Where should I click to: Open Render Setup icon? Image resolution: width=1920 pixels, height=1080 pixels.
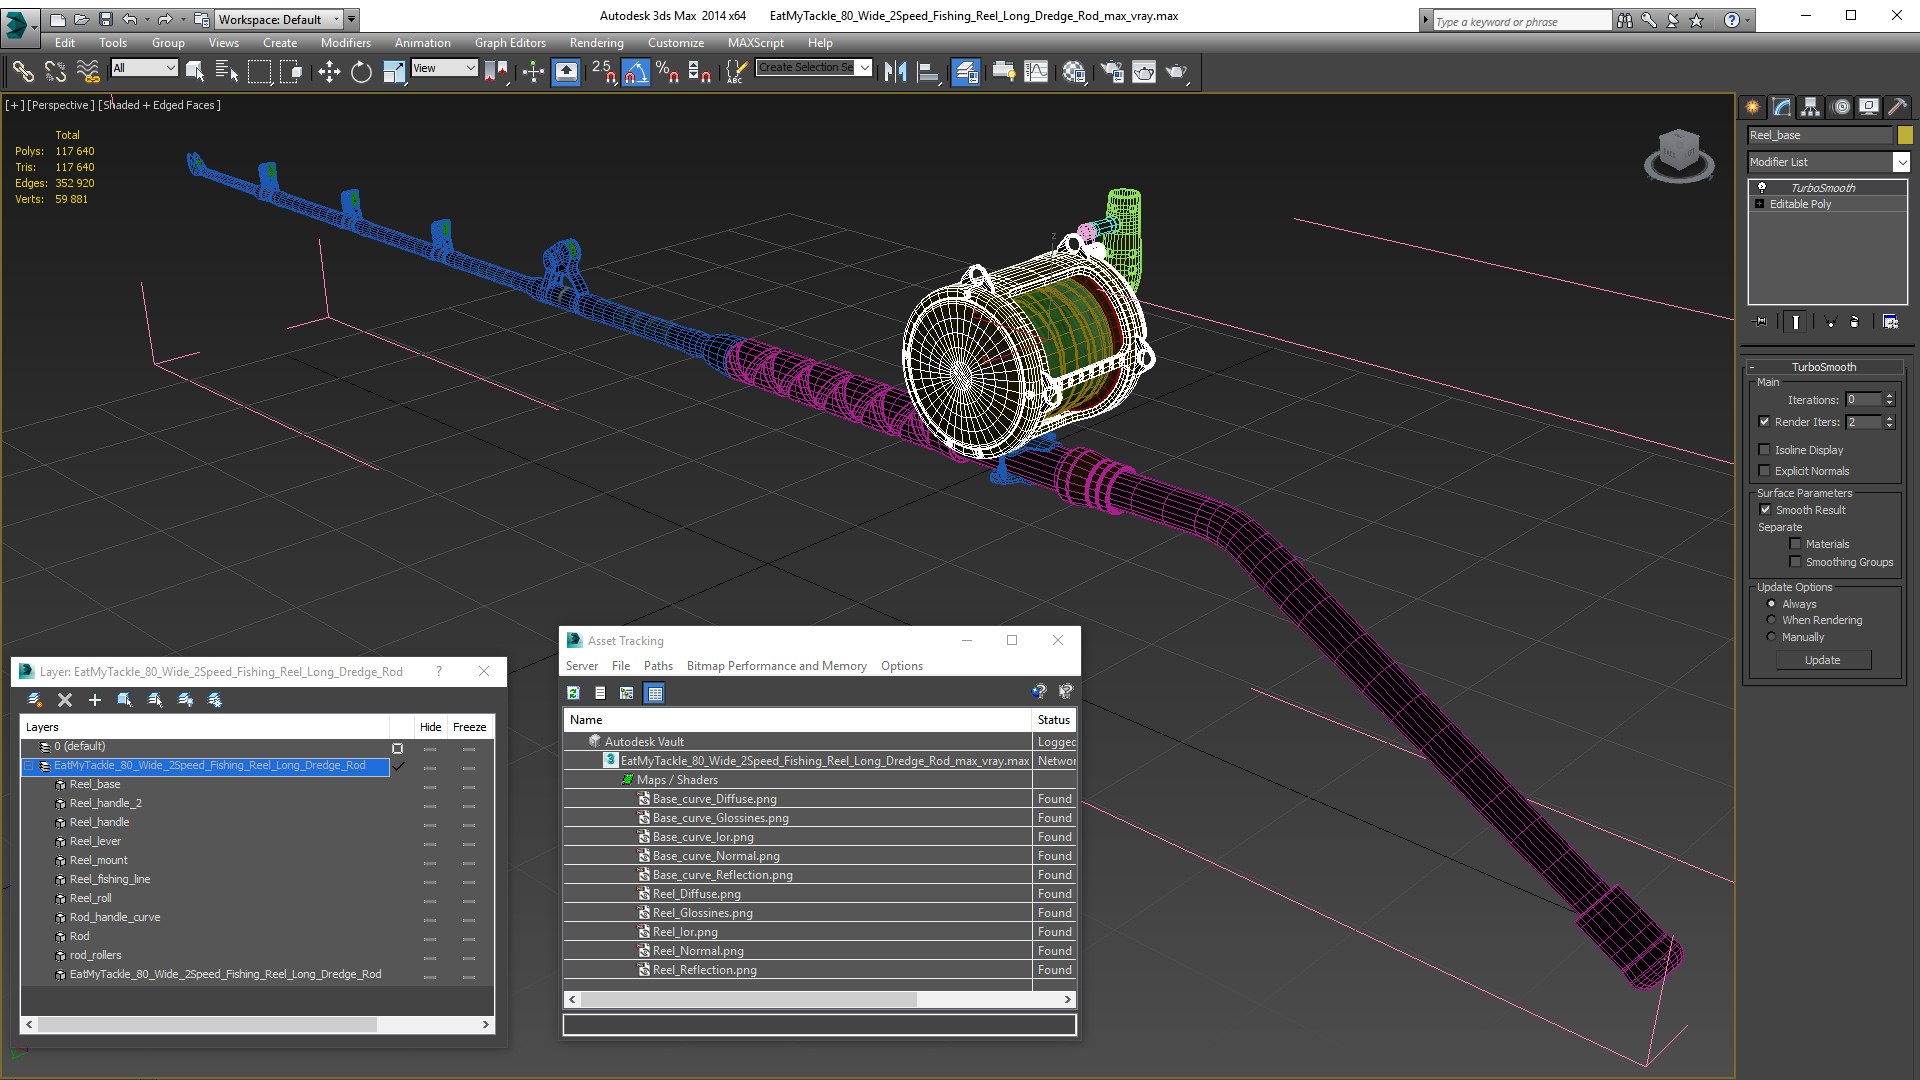click(1111, 71)
